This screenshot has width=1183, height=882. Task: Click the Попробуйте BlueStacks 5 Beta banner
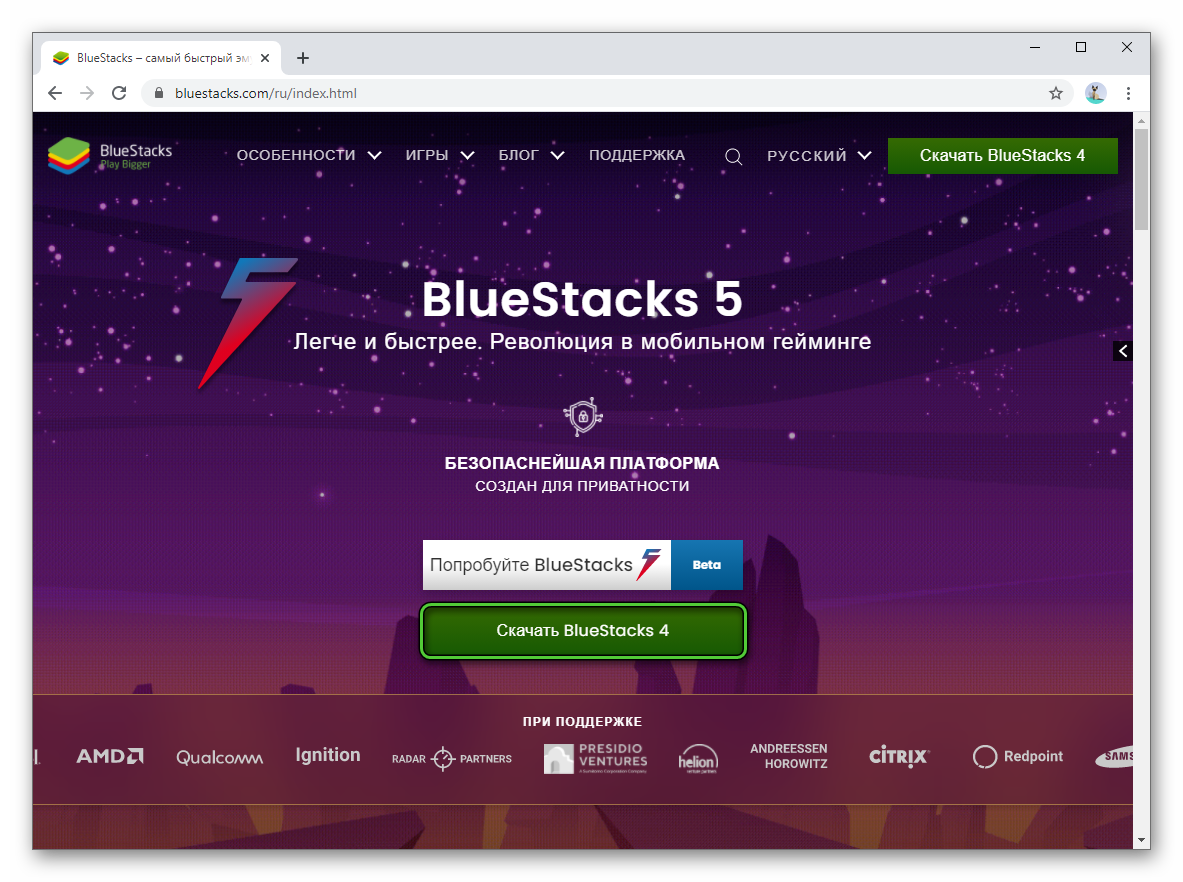click(582, 565)
